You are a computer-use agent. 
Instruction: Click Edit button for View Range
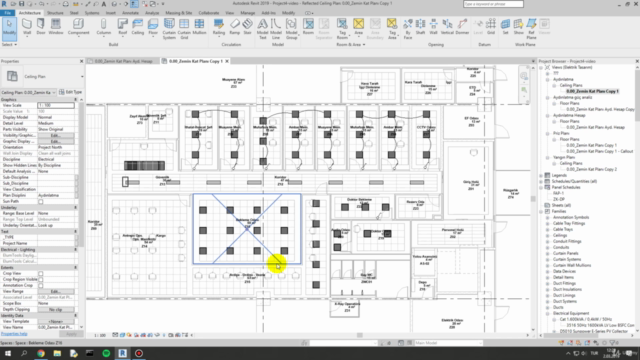coord(56,291)
